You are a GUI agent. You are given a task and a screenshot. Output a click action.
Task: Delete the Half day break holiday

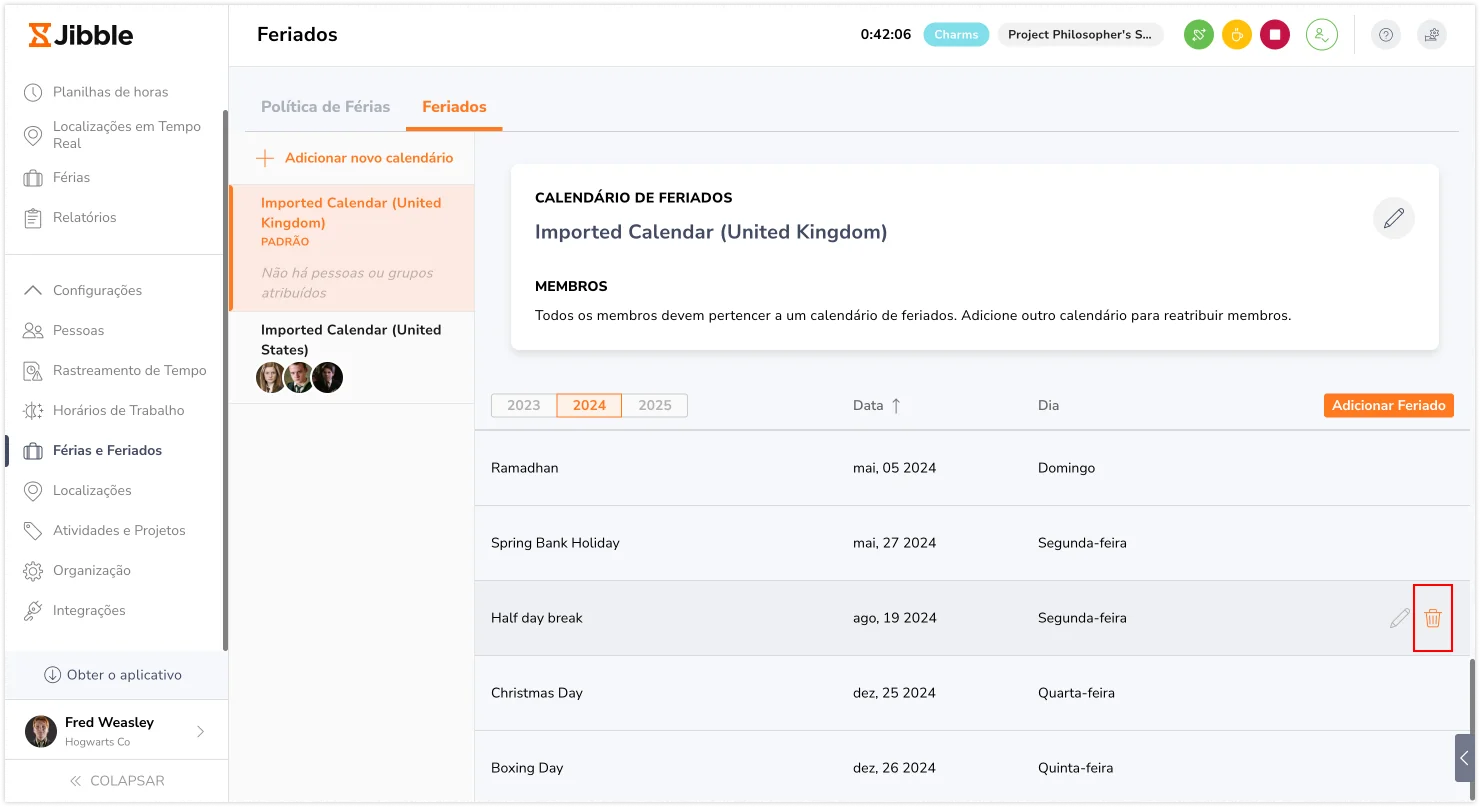click(1432, 618)
